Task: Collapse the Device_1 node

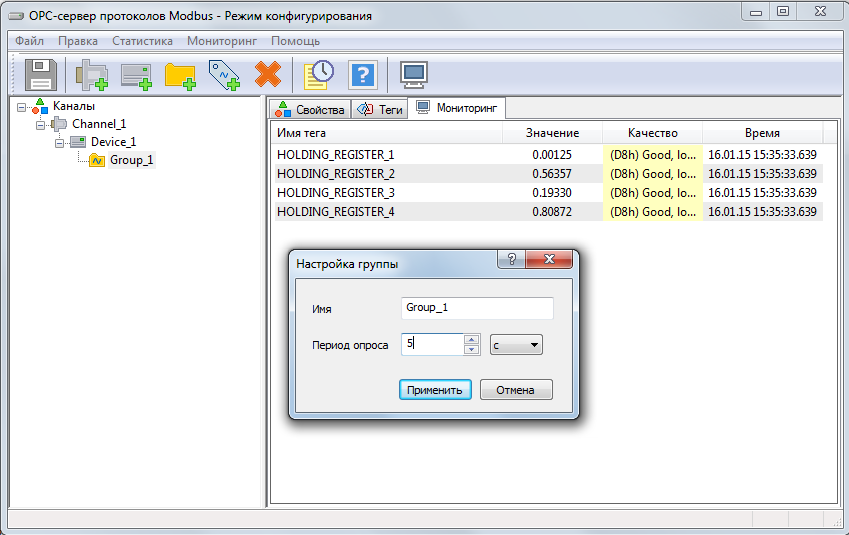Action: (x=59, y=143)
